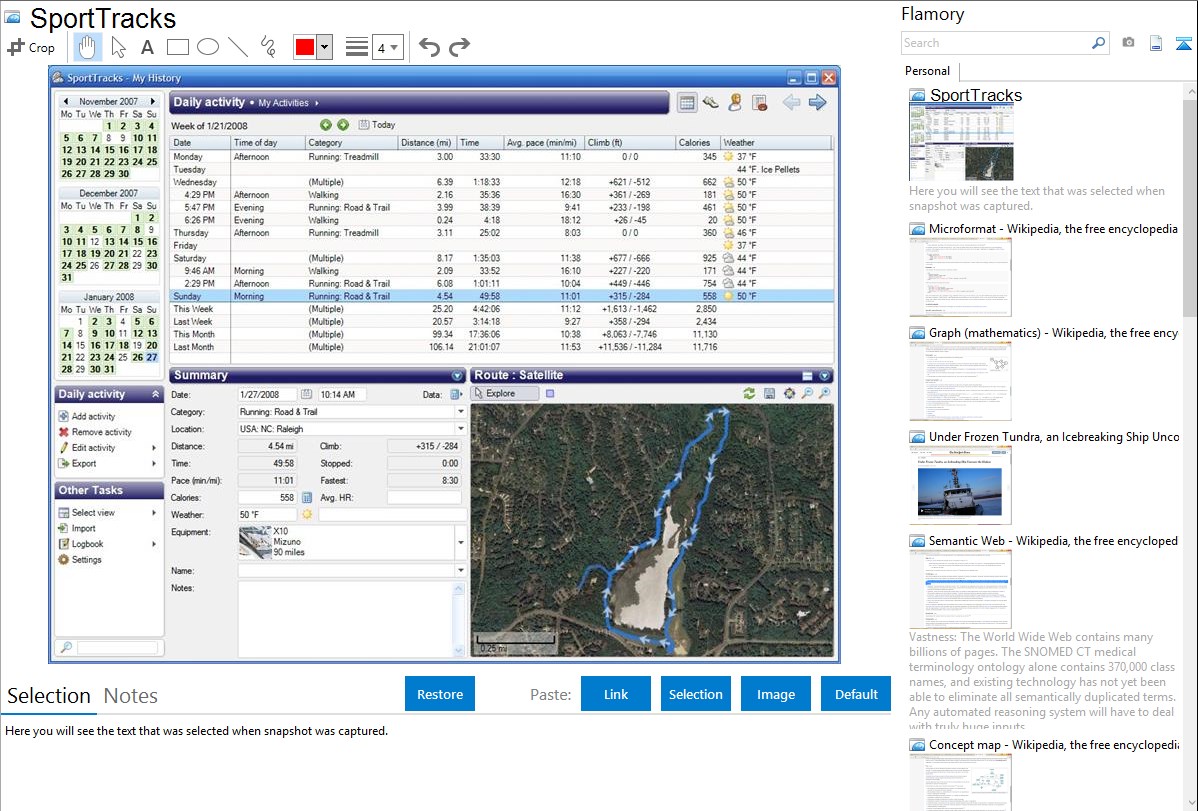Switch to the Notes tab
This screenshot has width=1198, height=811.
[x=131, y=696]
